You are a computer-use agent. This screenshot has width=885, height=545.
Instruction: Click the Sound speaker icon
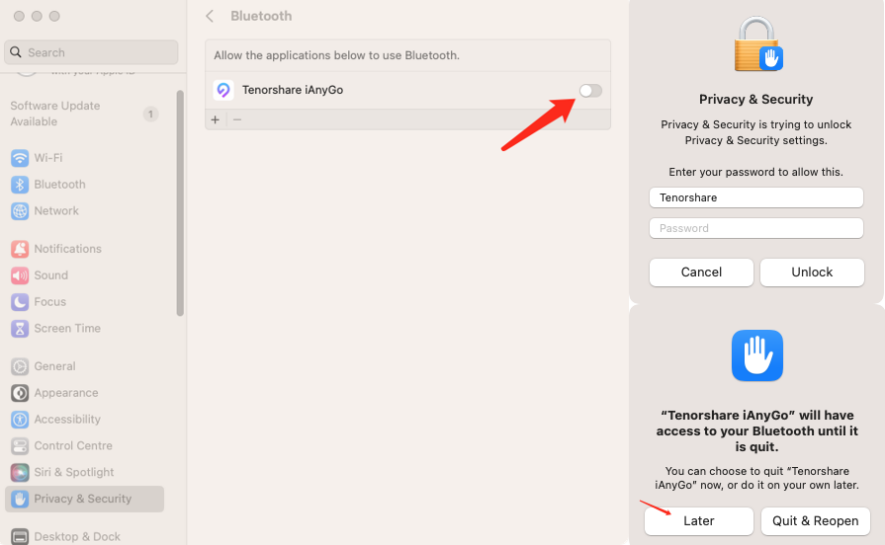point(20,275)
